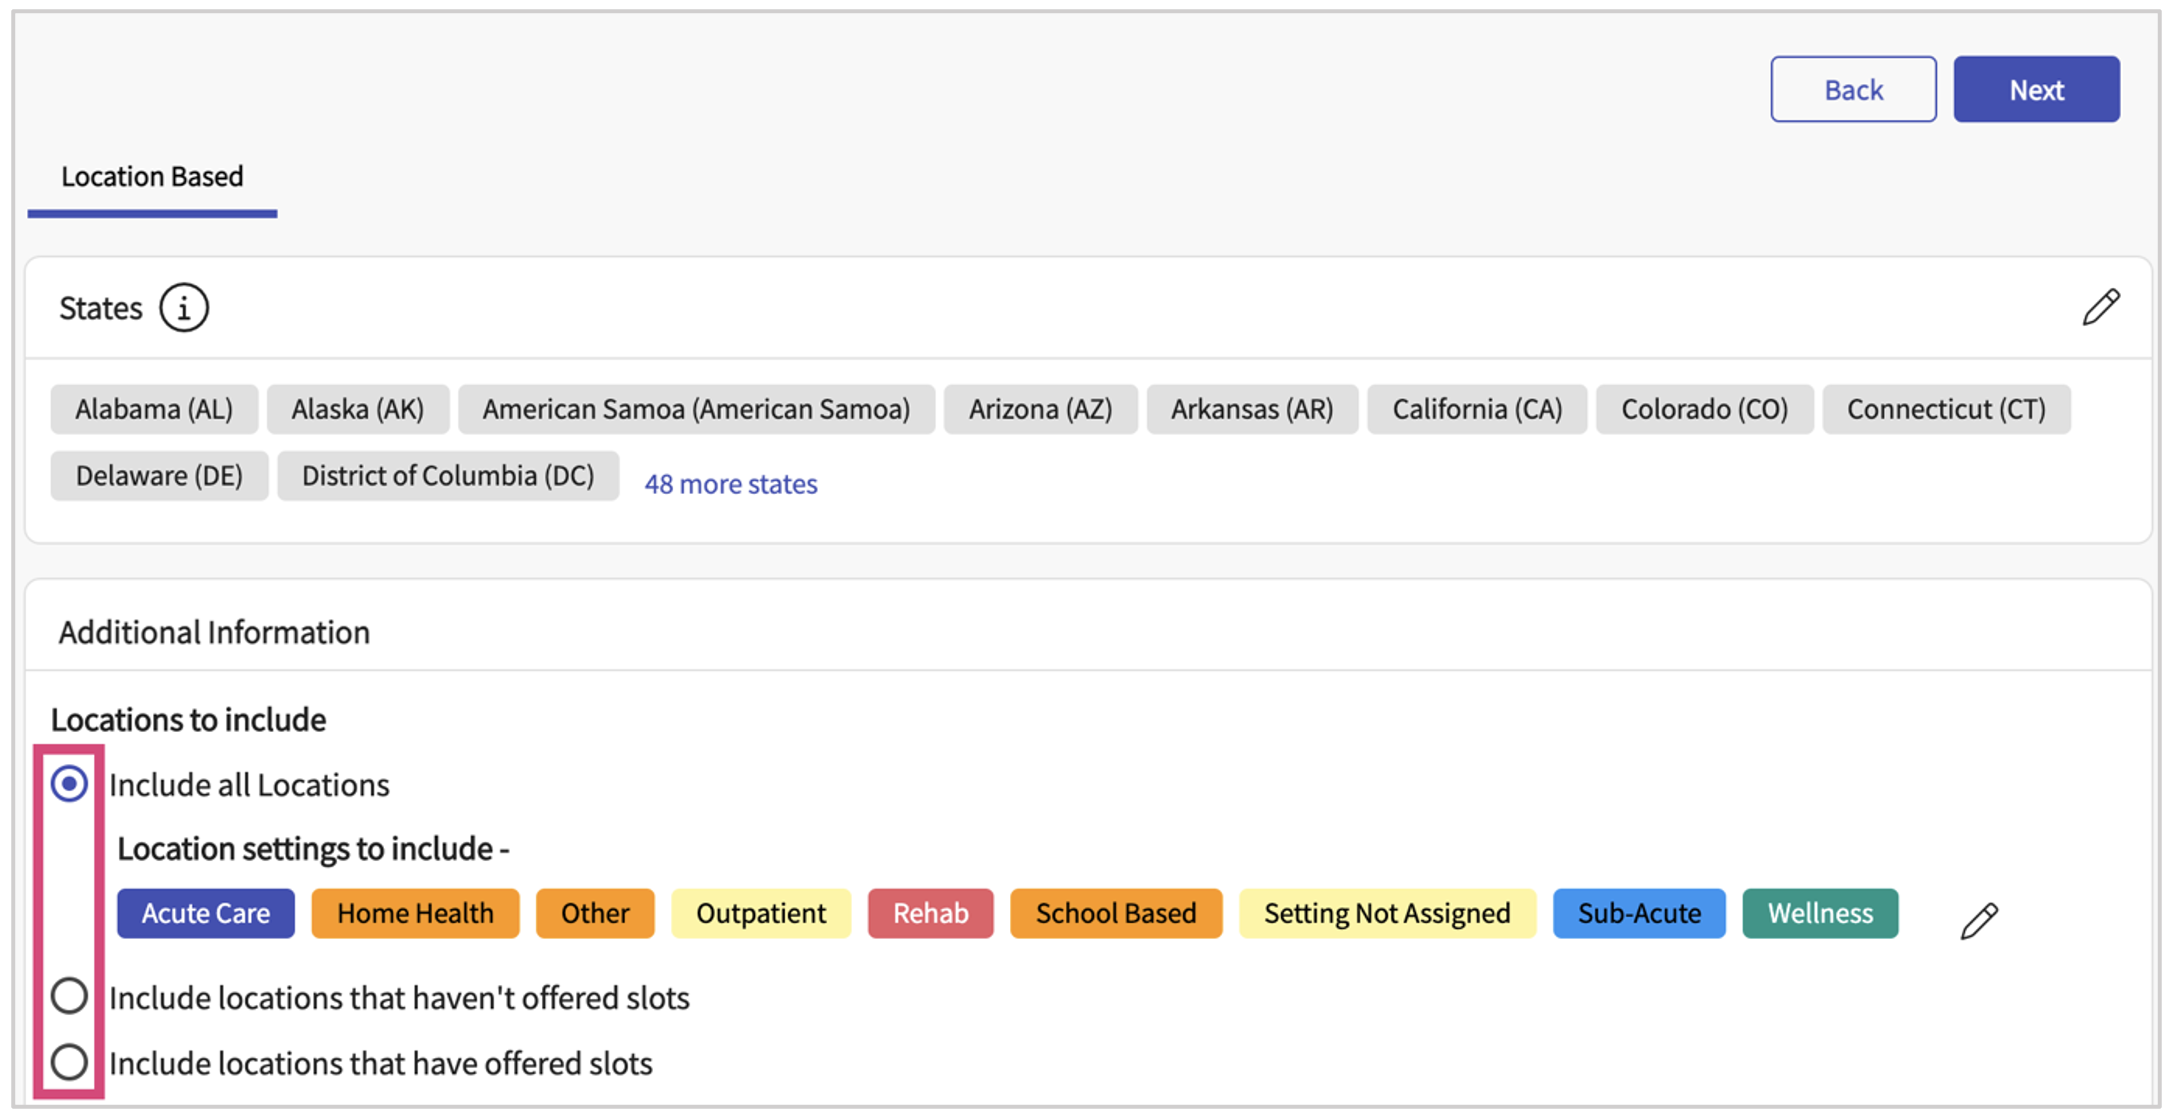This screenshot has height=1118, width=2170.
Task: Click the Acute Care setting tag
Action: click(x=206, y=913)
